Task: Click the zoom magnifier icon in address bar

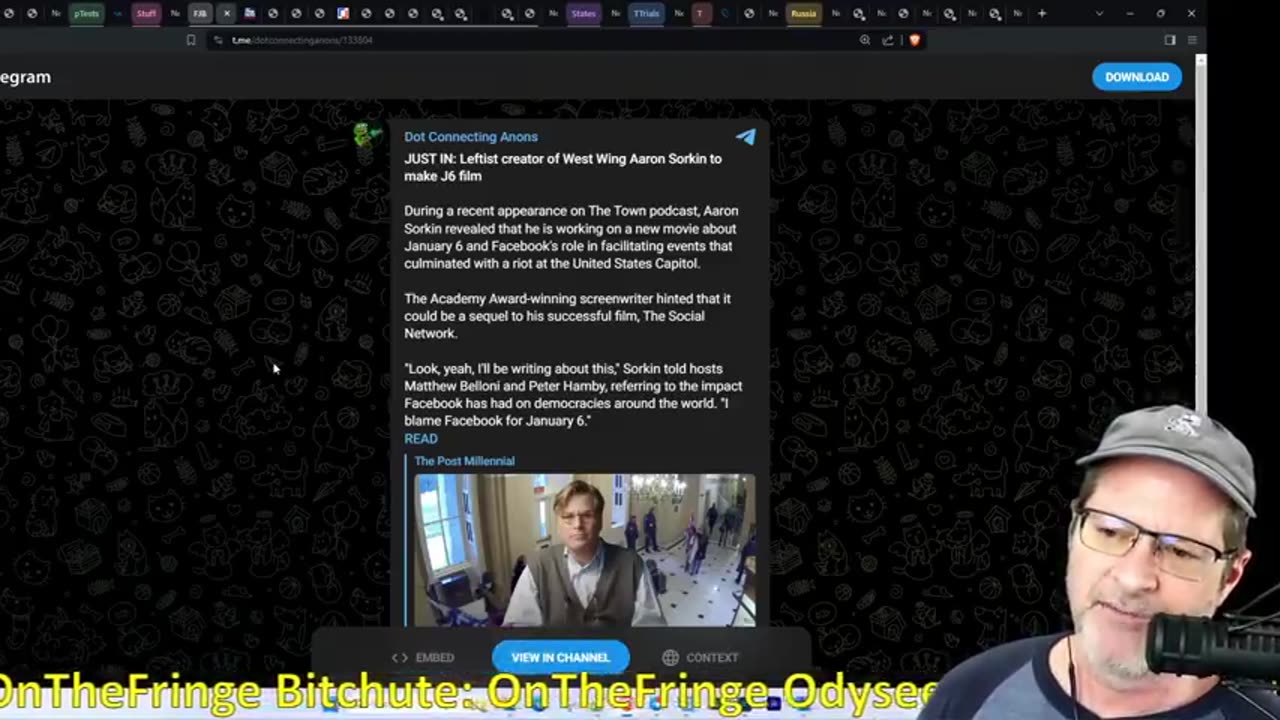Action: click(x=865, y=40)
